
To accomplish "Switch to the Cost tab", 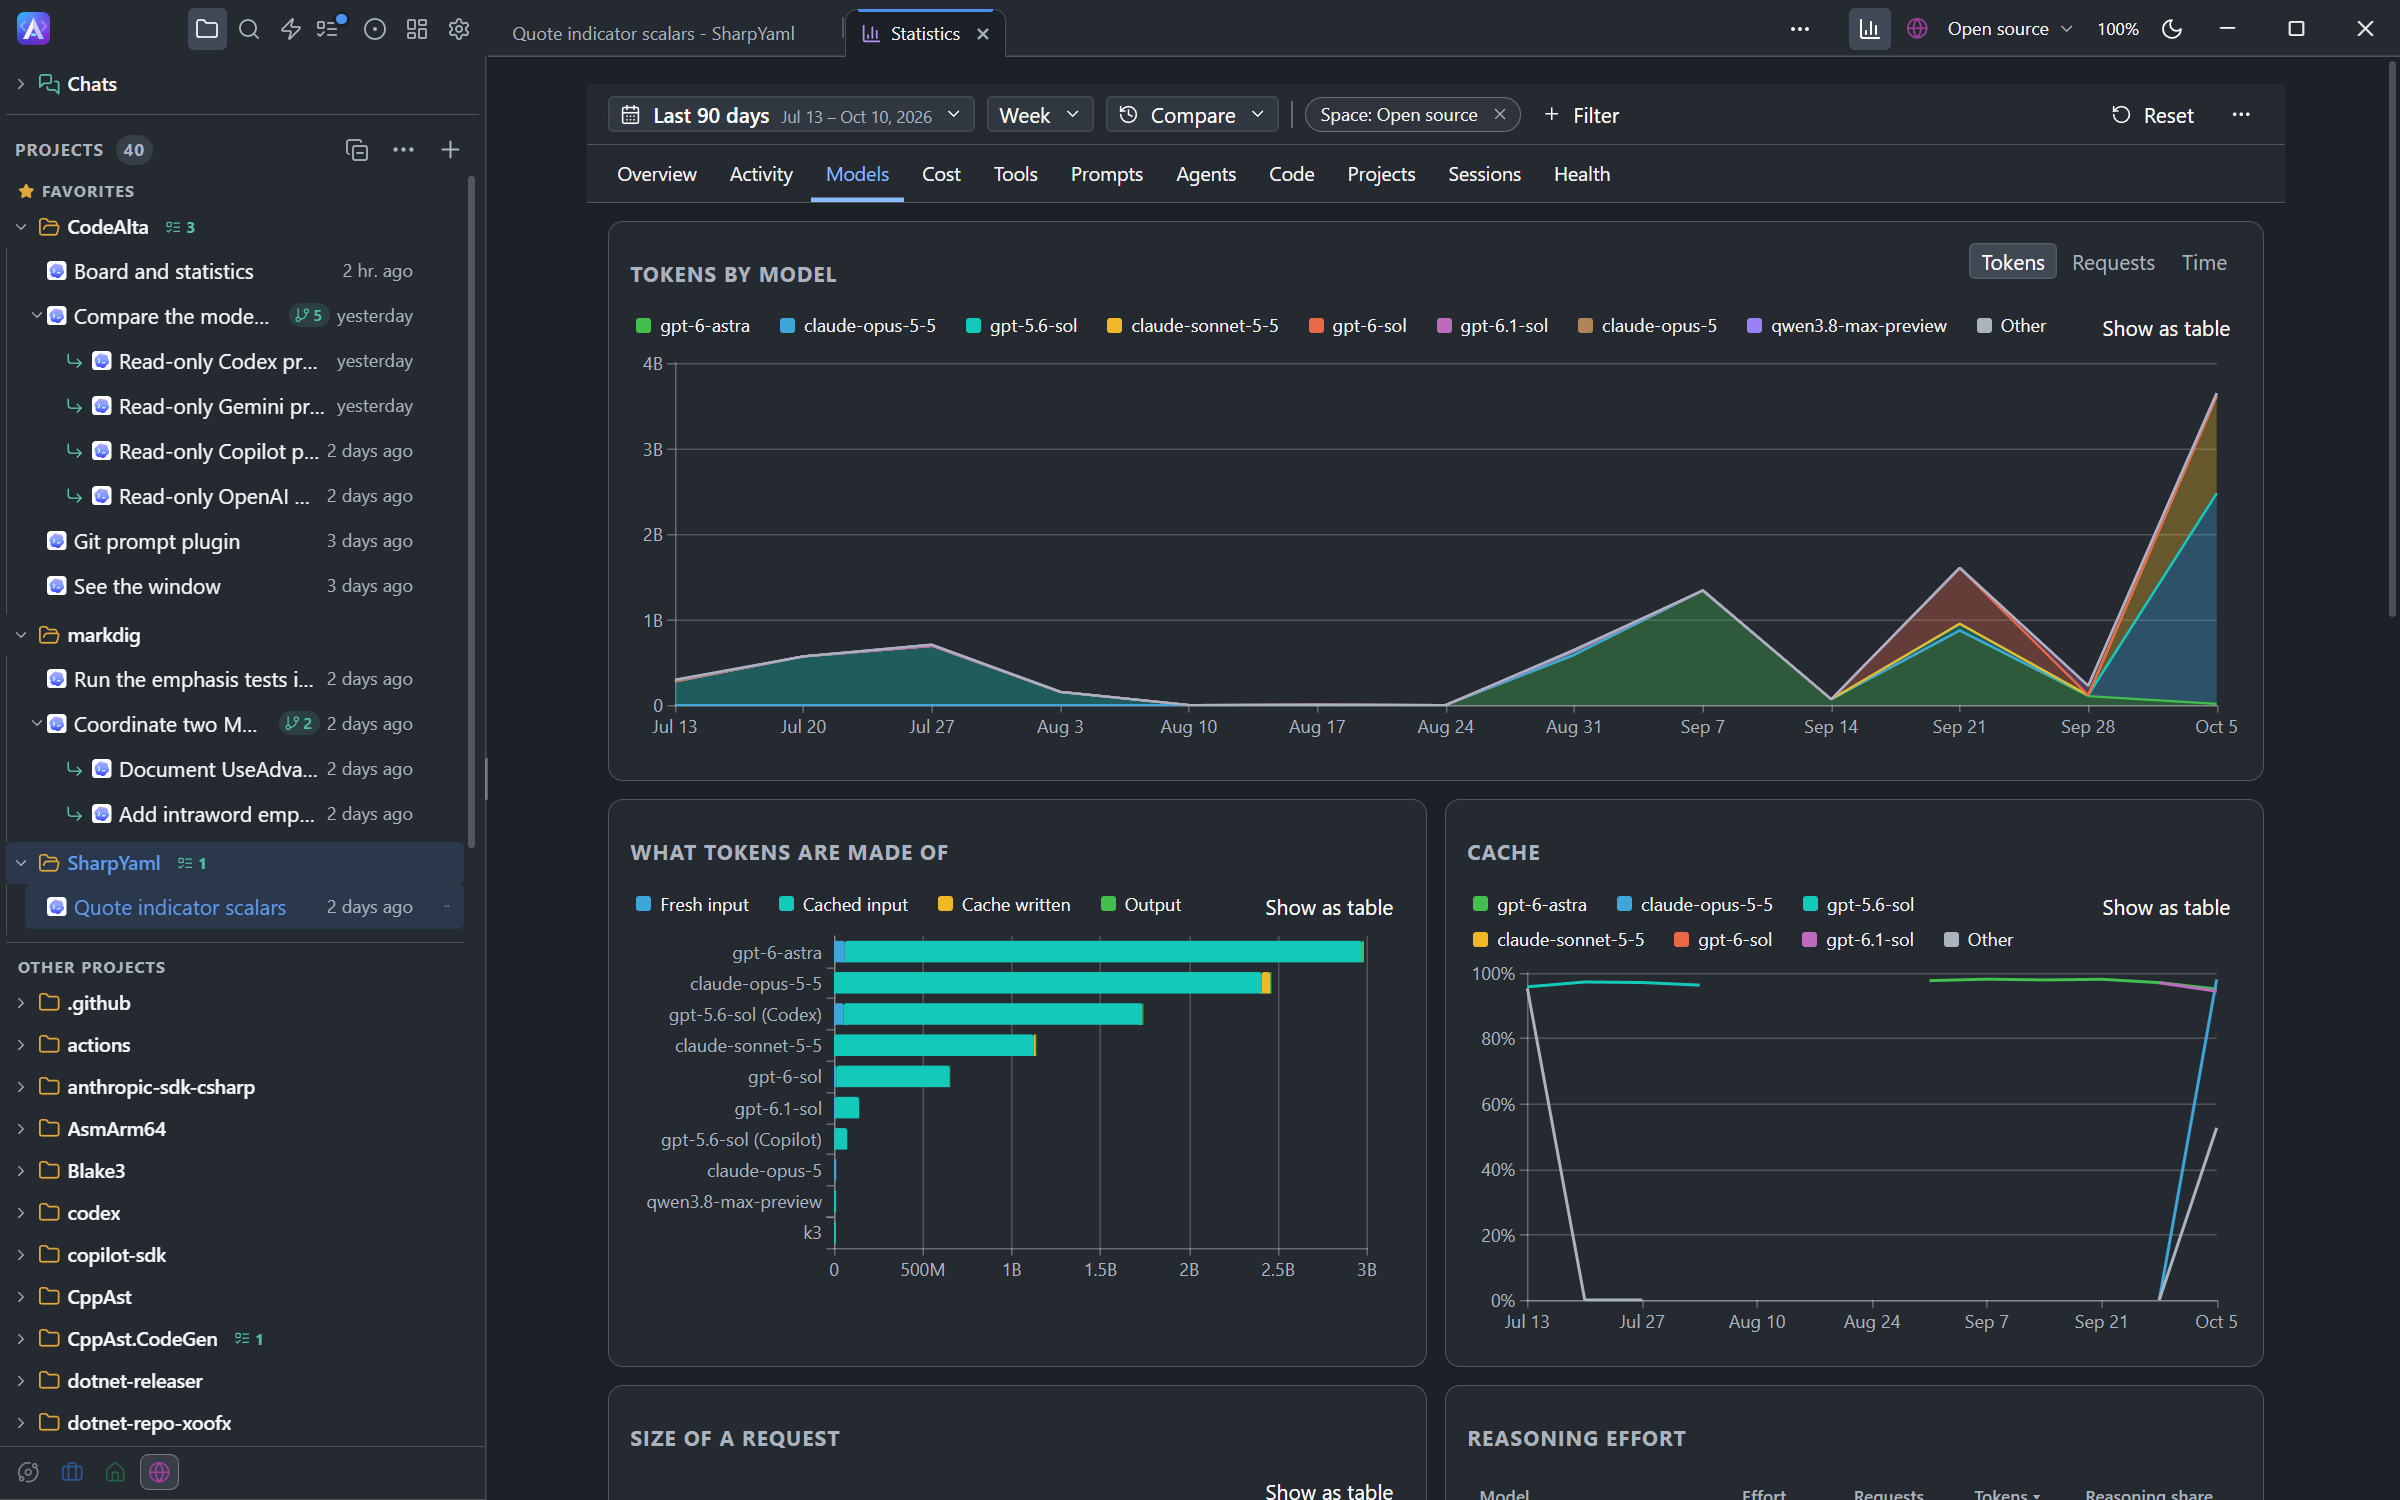I will [941, 174].
